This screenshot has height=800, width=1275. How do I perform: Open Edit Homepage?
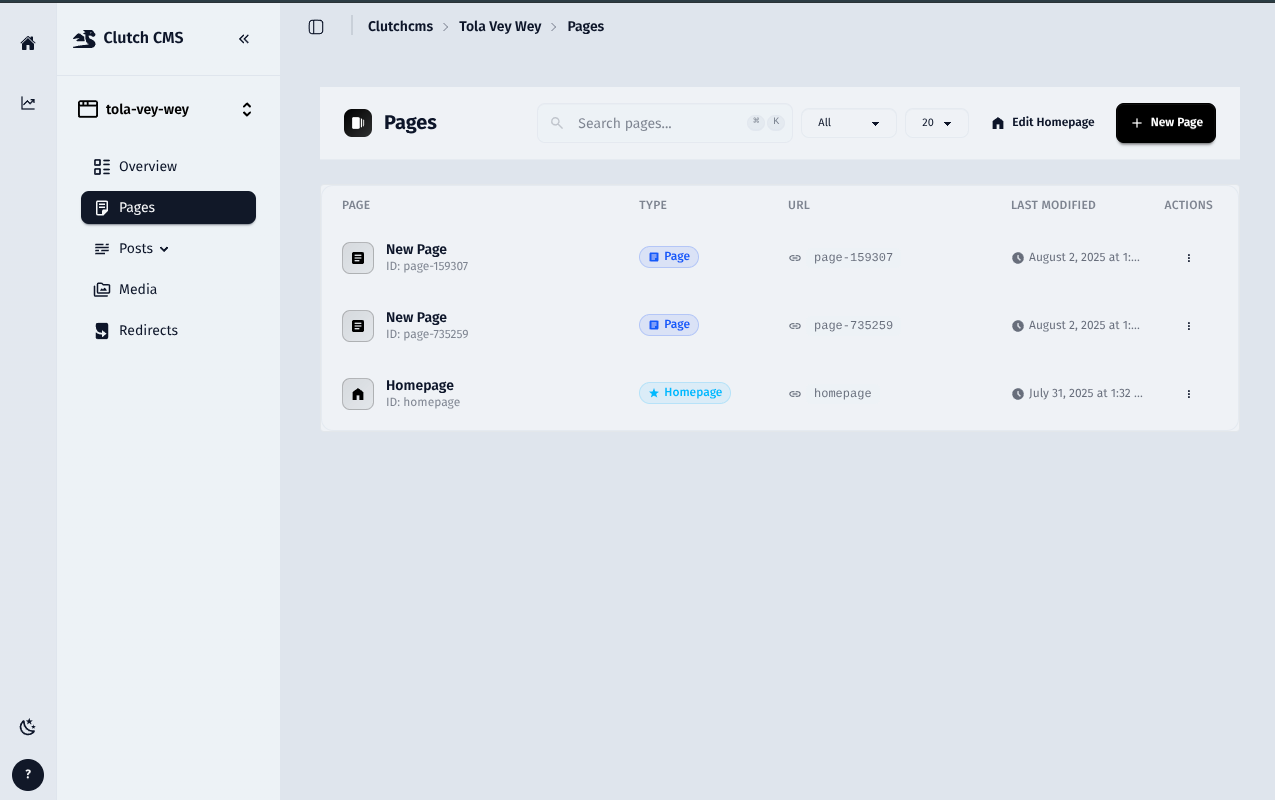click(x=1042, y=122)
